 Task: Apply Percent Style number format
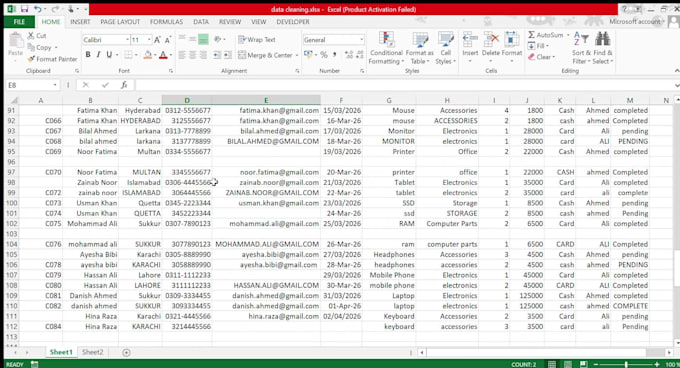click(324, 55)
